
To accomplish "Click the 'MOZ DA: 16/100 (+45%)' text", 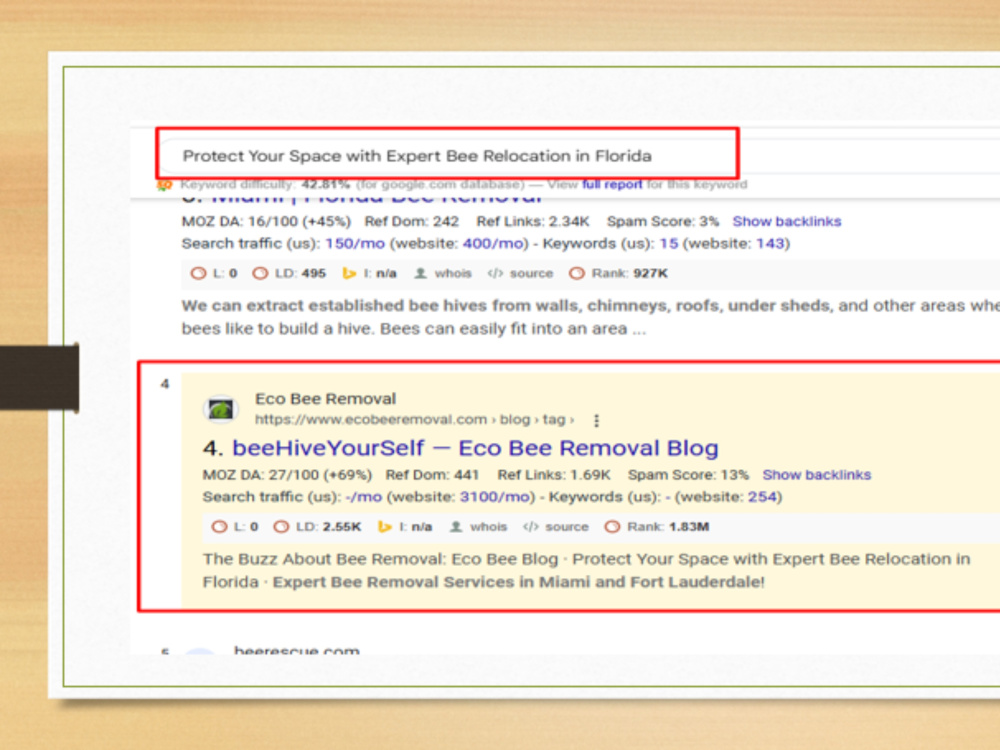I will click(267, 221).
